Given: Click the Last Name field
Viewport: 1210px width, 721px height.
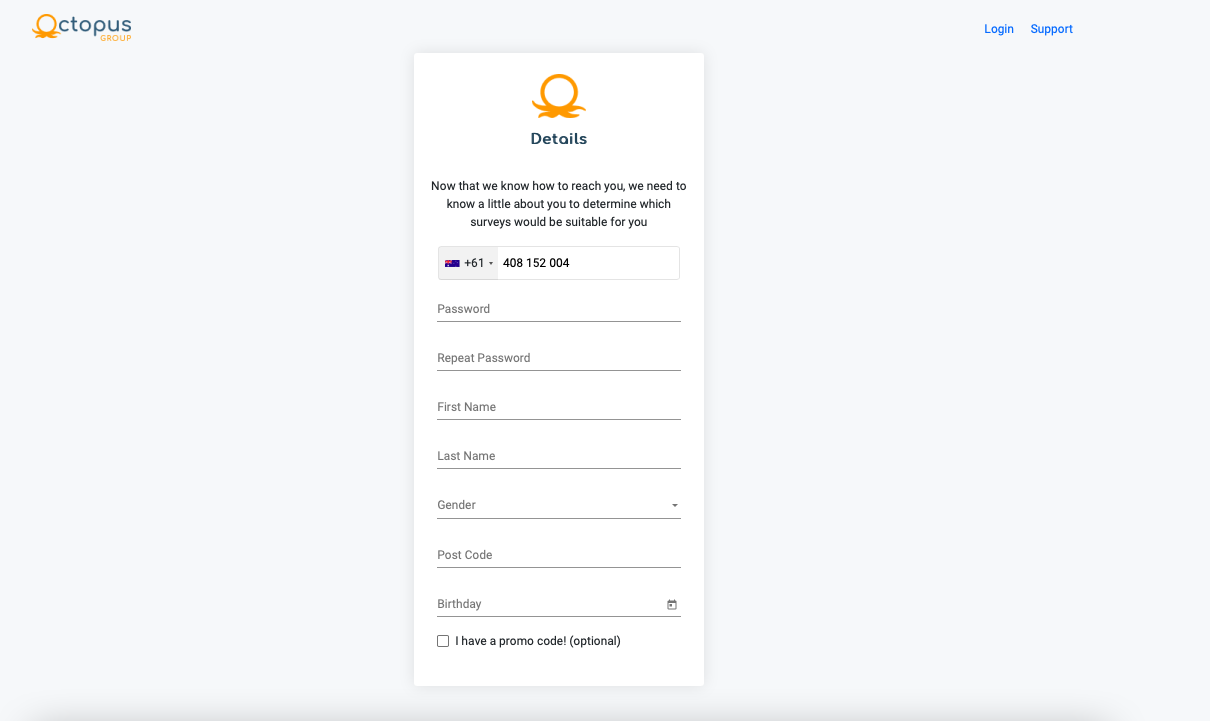Looking at the screenshot, I should coord(559,456).
